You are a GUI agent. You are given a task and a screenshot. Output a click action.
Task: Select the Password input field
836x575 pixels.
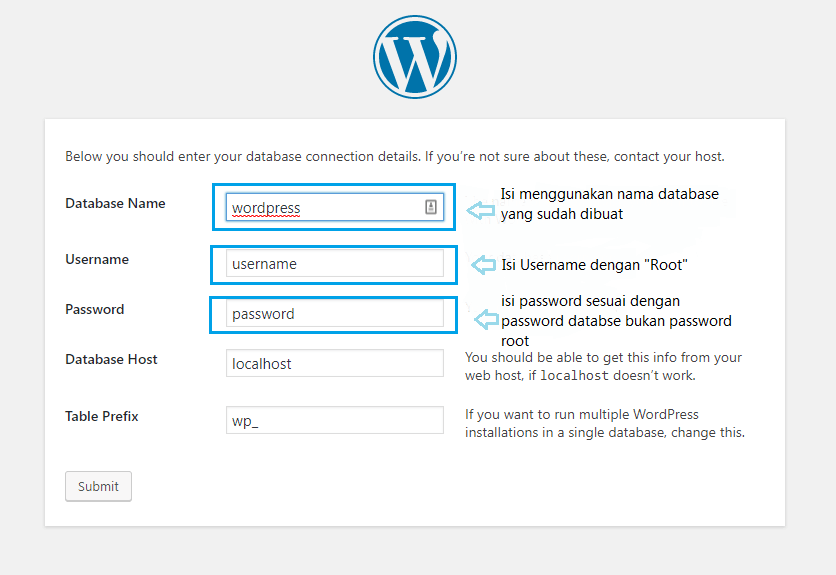point(334,314)
